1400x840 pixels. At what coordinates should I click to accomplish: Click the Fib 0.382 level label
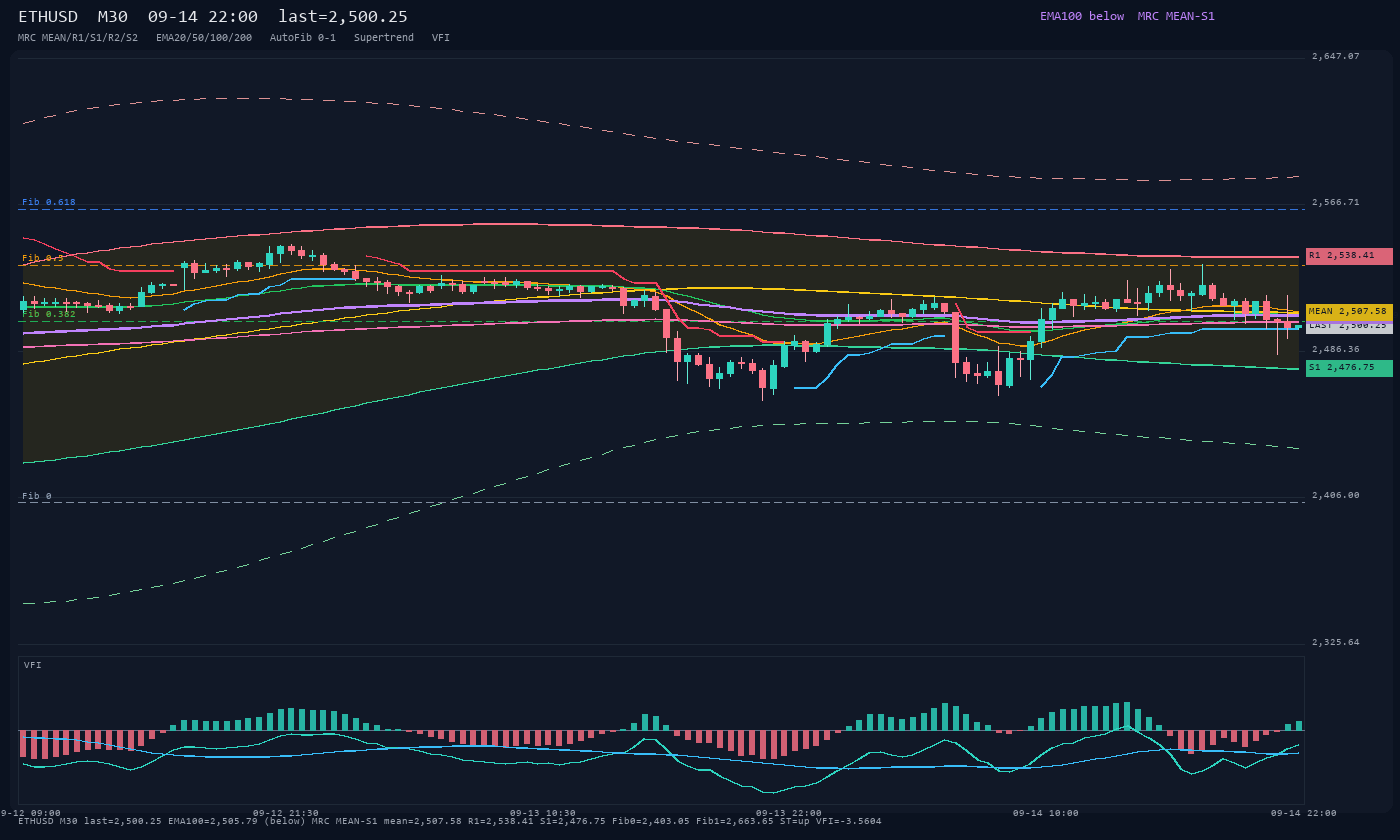(49, 314)
